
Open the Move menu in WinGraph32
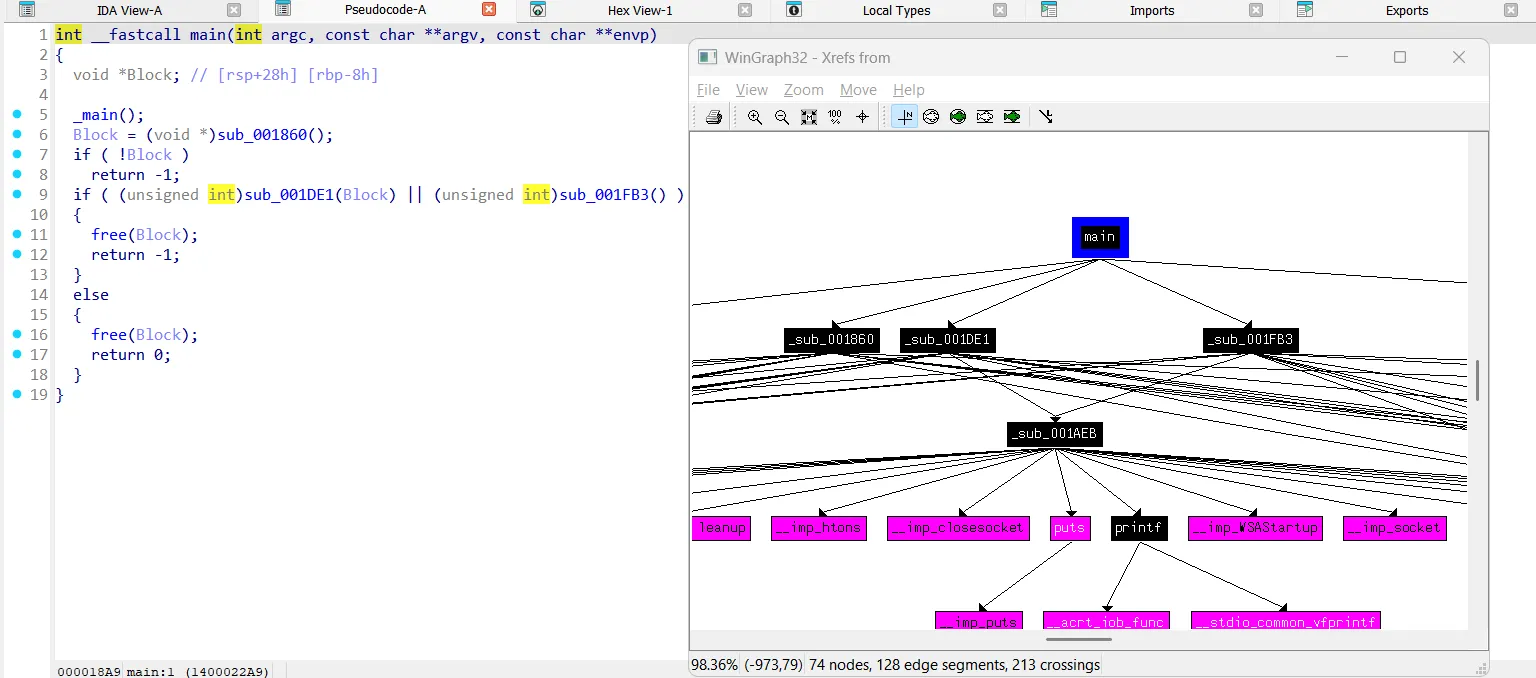point(858,90)
